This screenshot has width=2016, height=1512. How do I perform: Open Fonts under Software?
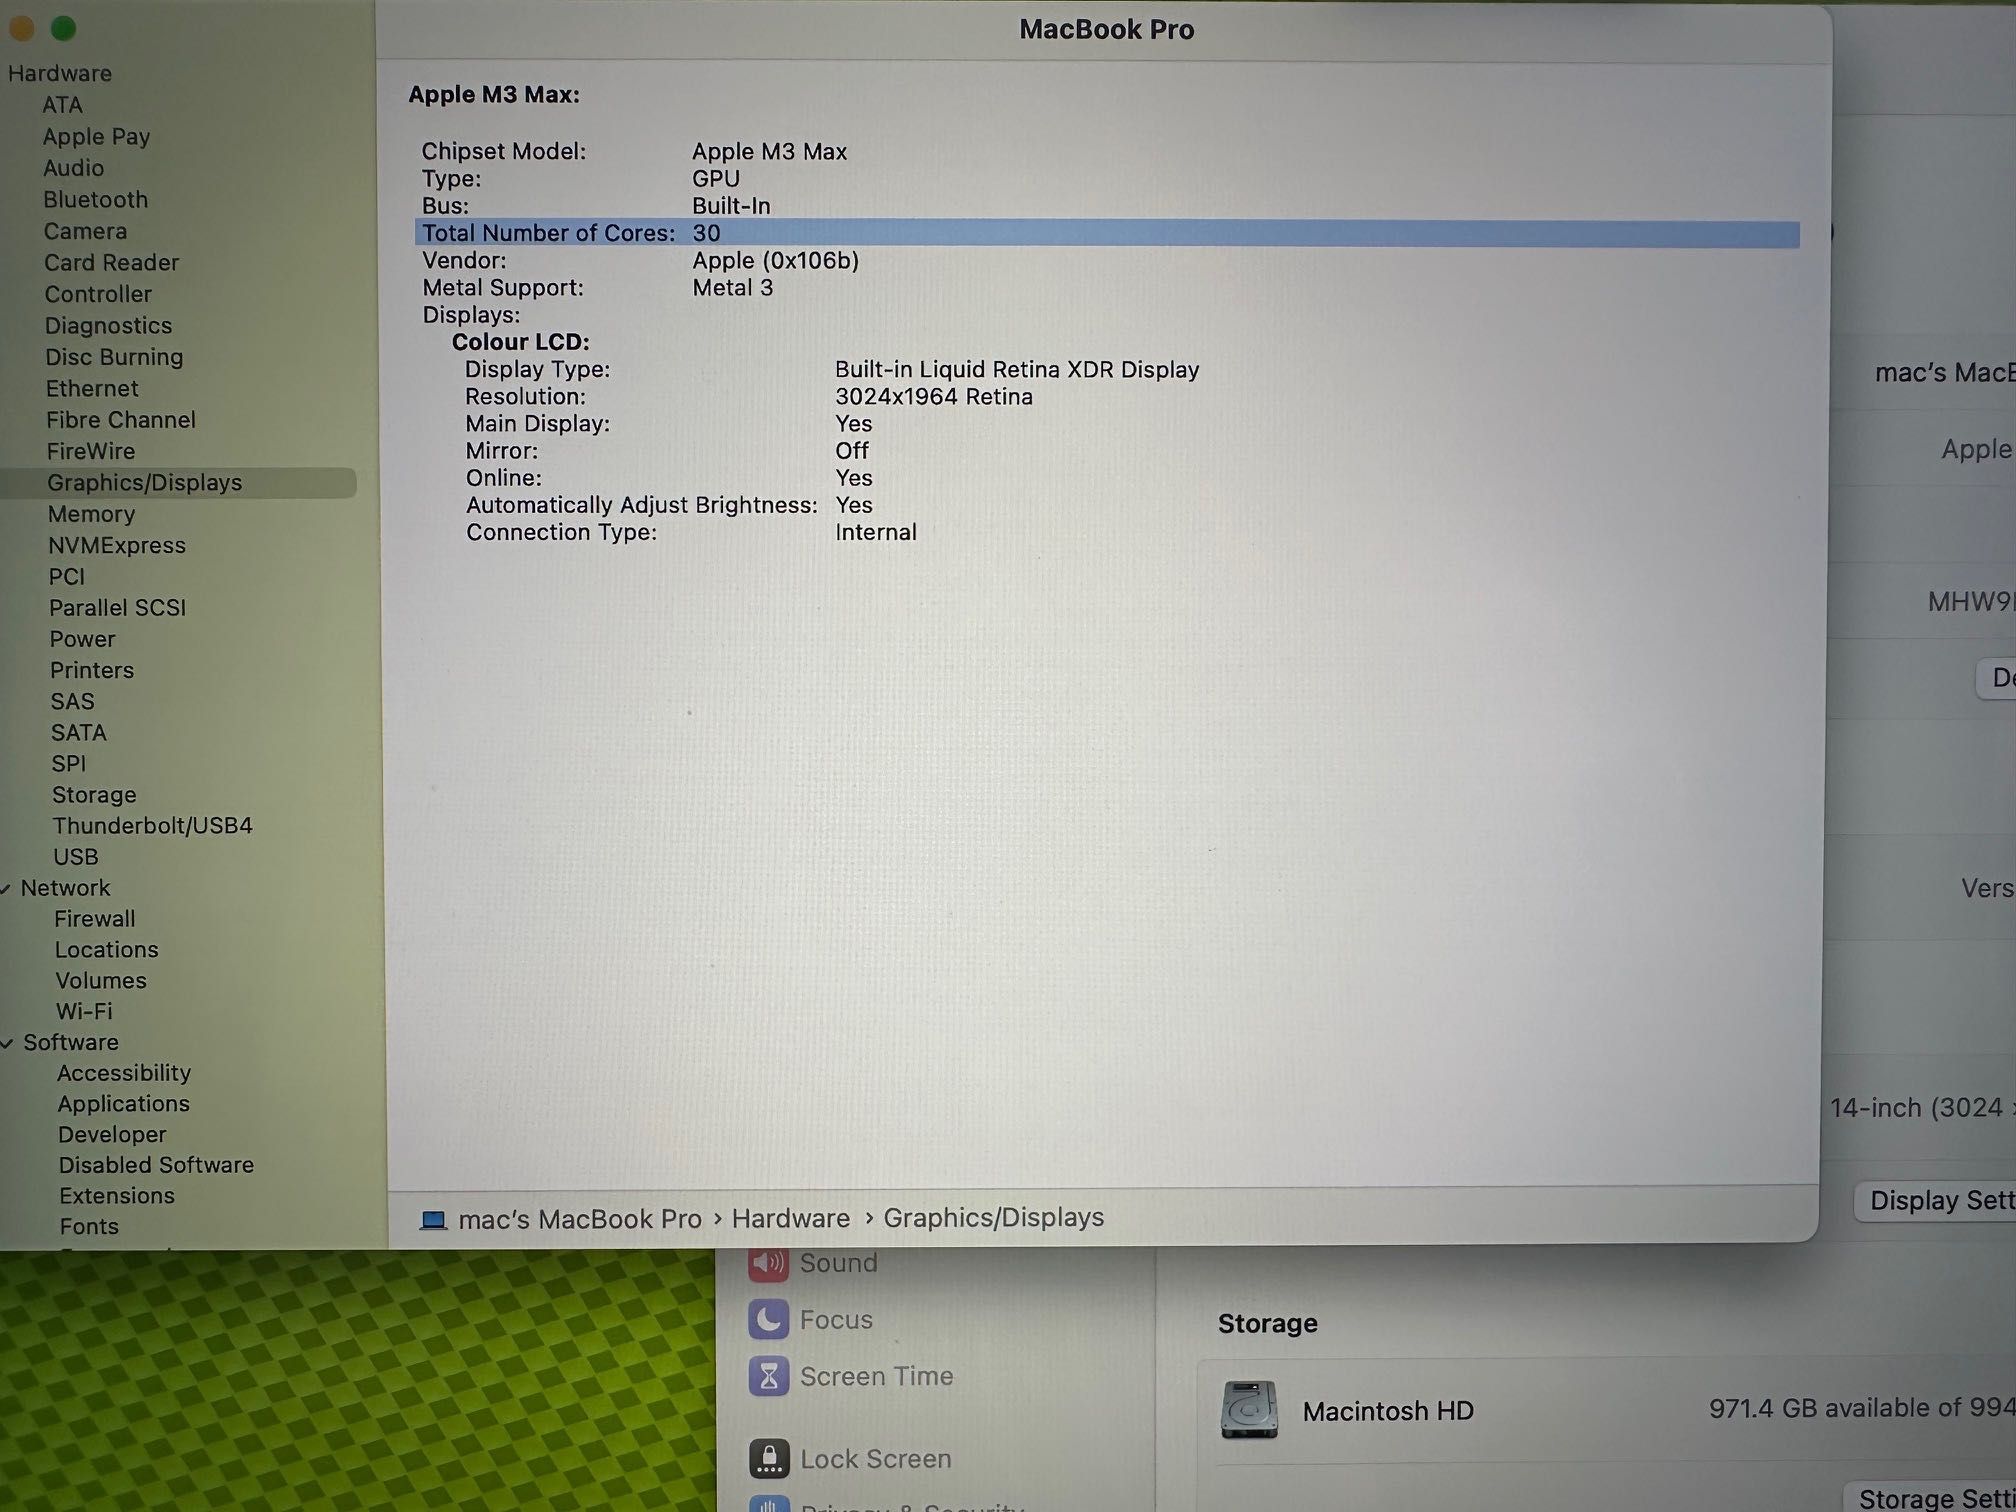click(x=88, y=1227)
